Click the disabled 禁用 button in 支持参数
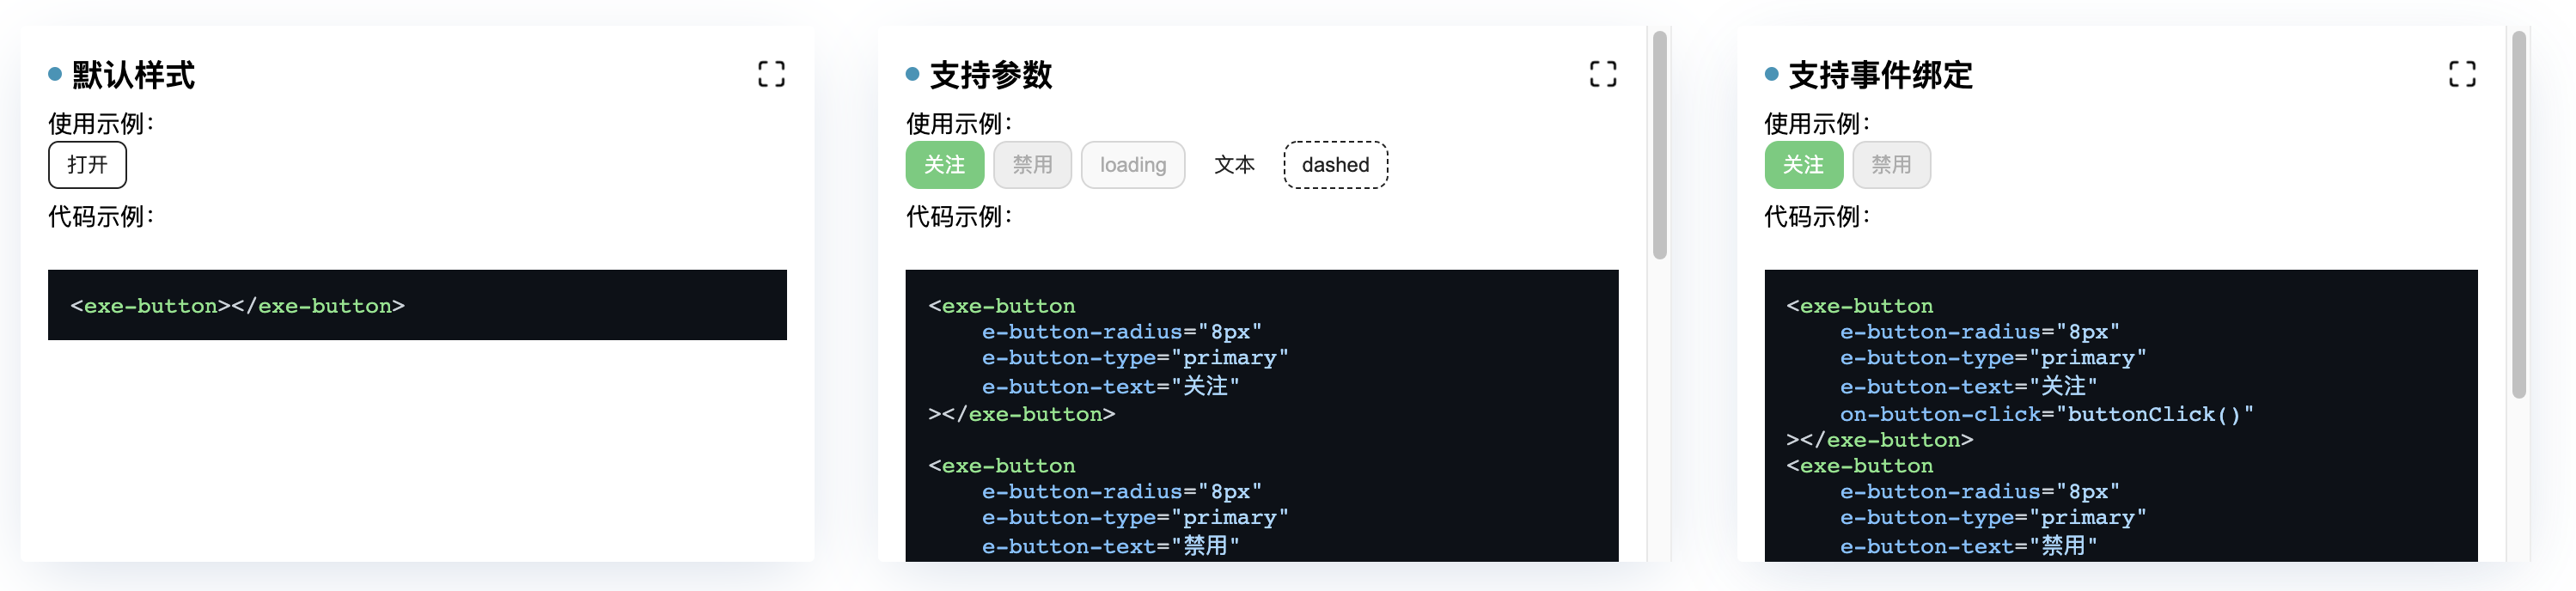The width and height of the screenshot is (2576, 591). [x=1032, y=165]
